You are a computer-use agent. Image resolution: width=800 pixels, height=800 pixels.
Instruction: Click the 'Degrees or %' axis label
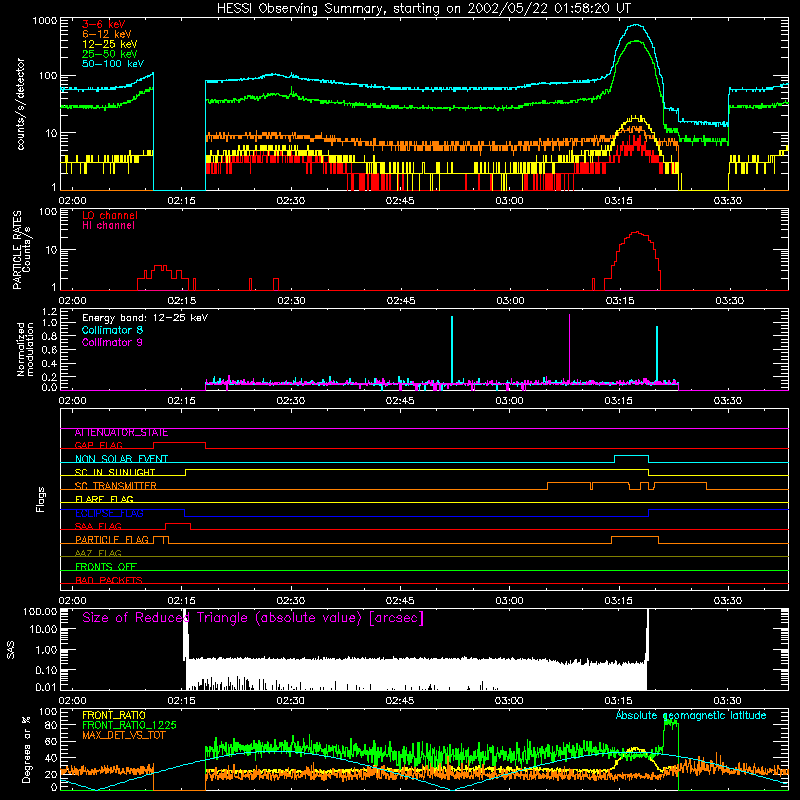(26, 749)
